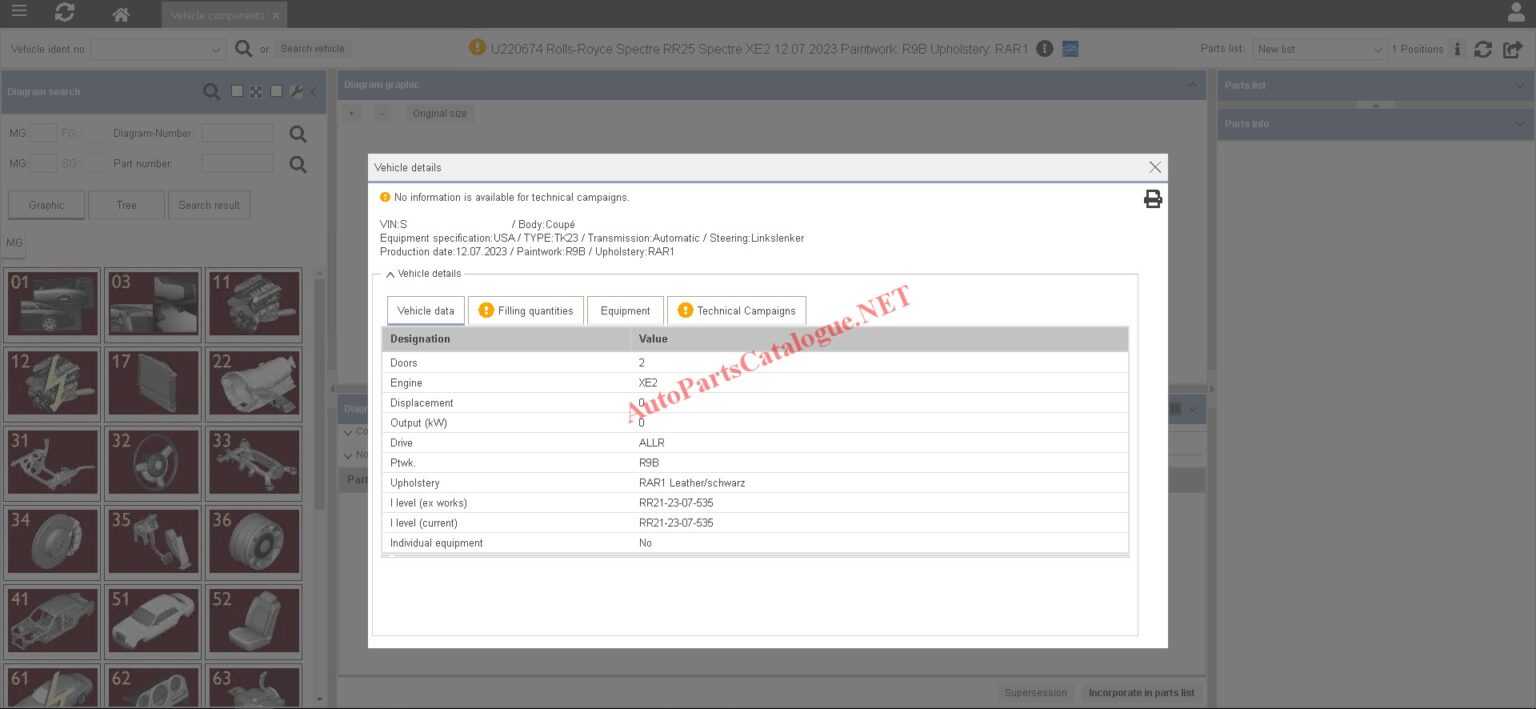This screenshot has width=1536, height=709.
Task: Open the Filling quantities tab
Action: [526, 310]
